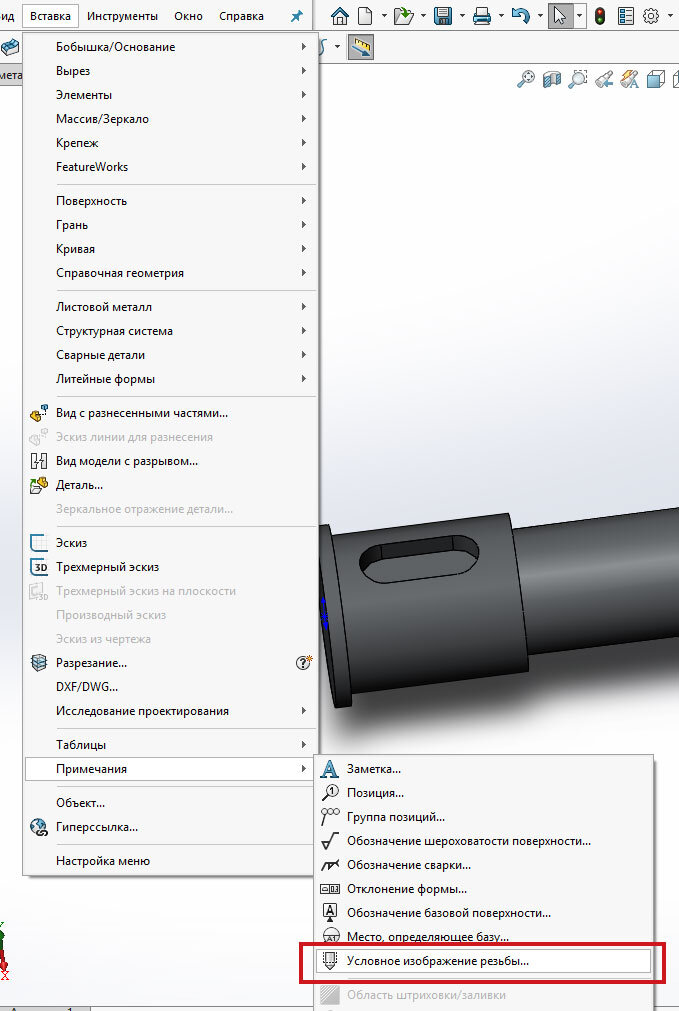Select Обозначение шероховатости поверхности
Viewport: 679px width, 1011px height.
click(484, 841)
